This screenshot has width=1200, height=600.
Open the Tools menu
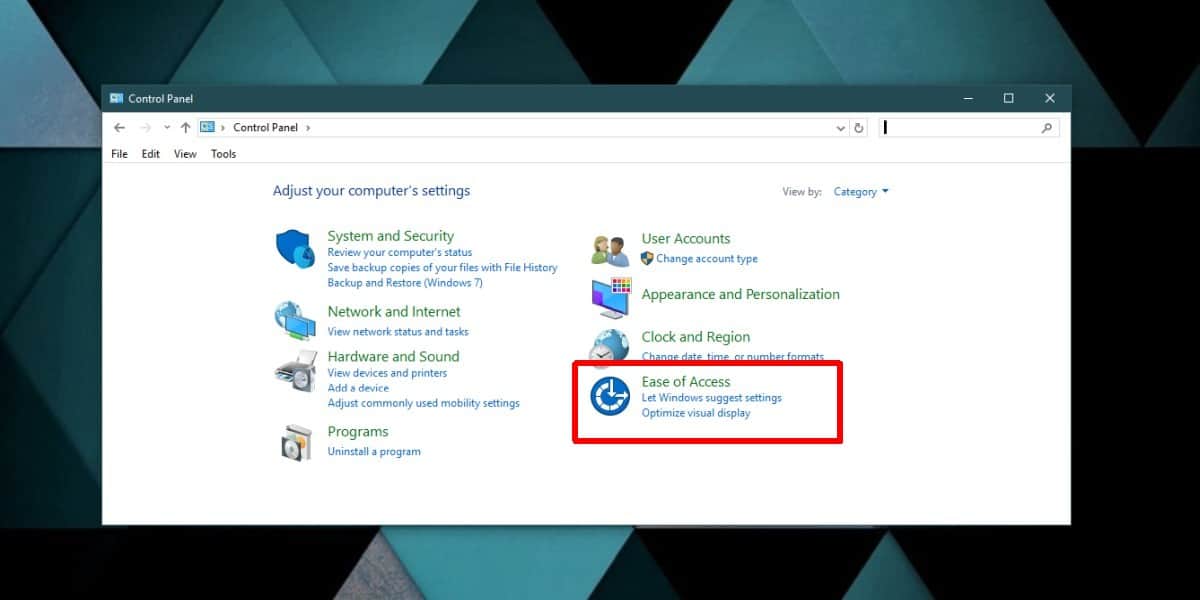pyautogui.click(x=224, y=154)
